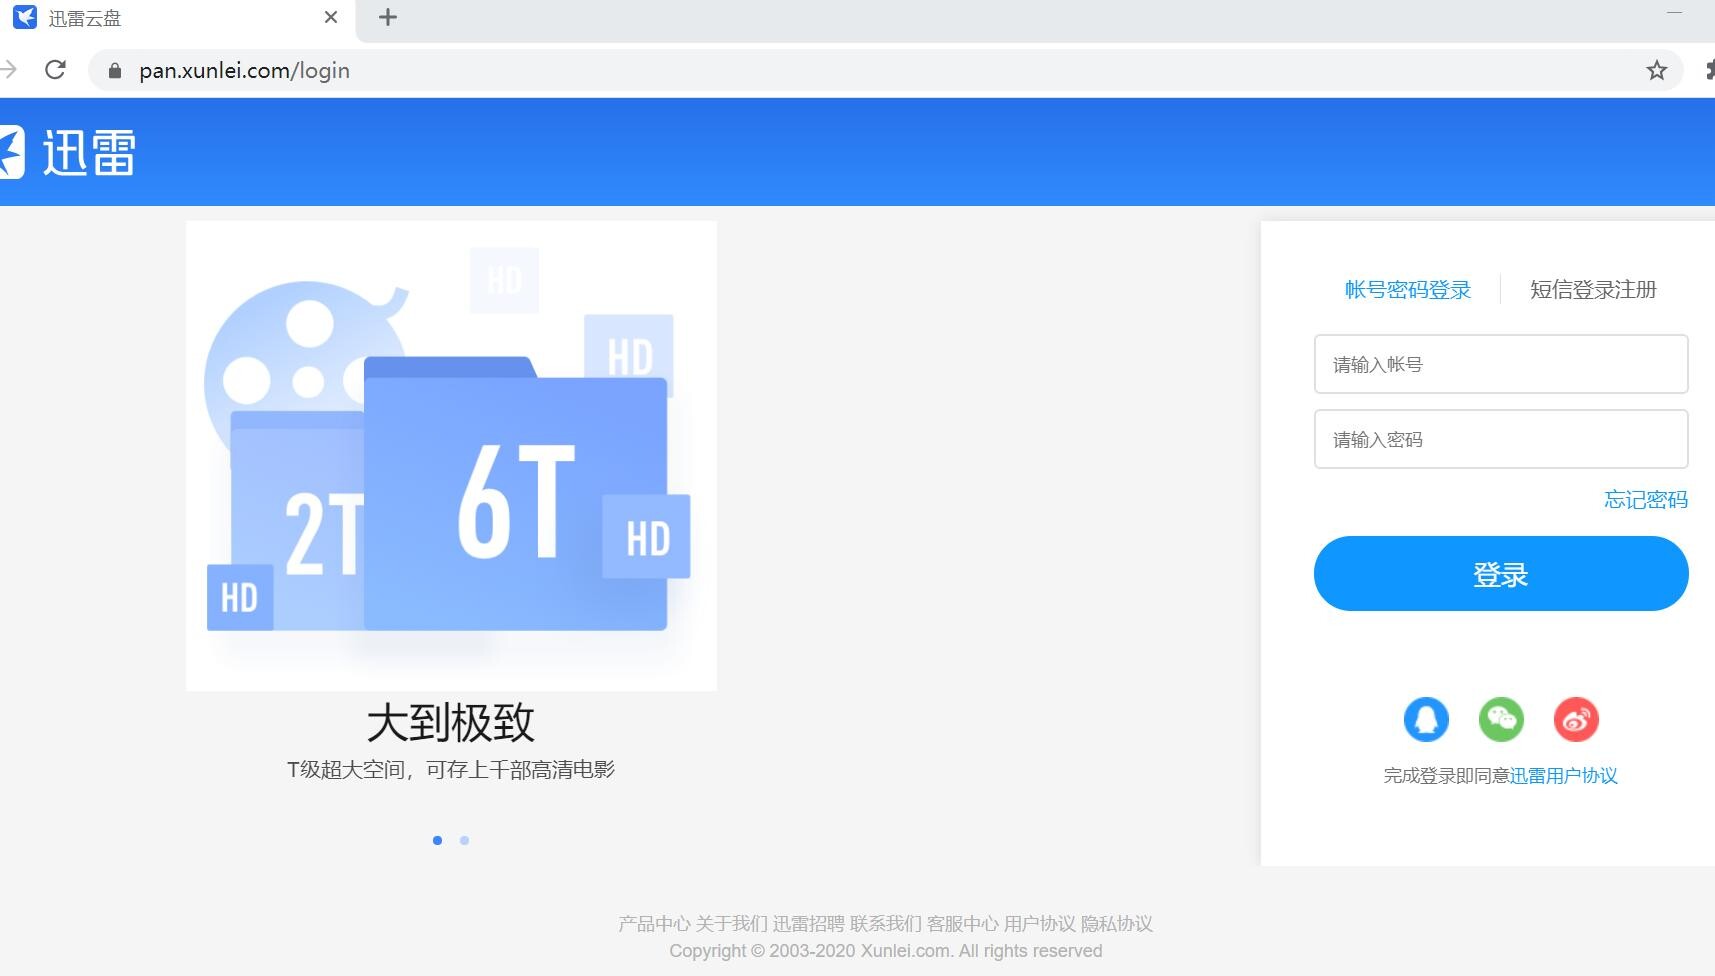Switch to the 短信登录注册 tab
The height and width of the screenshot is (976, 1715).
[1593, 290]
